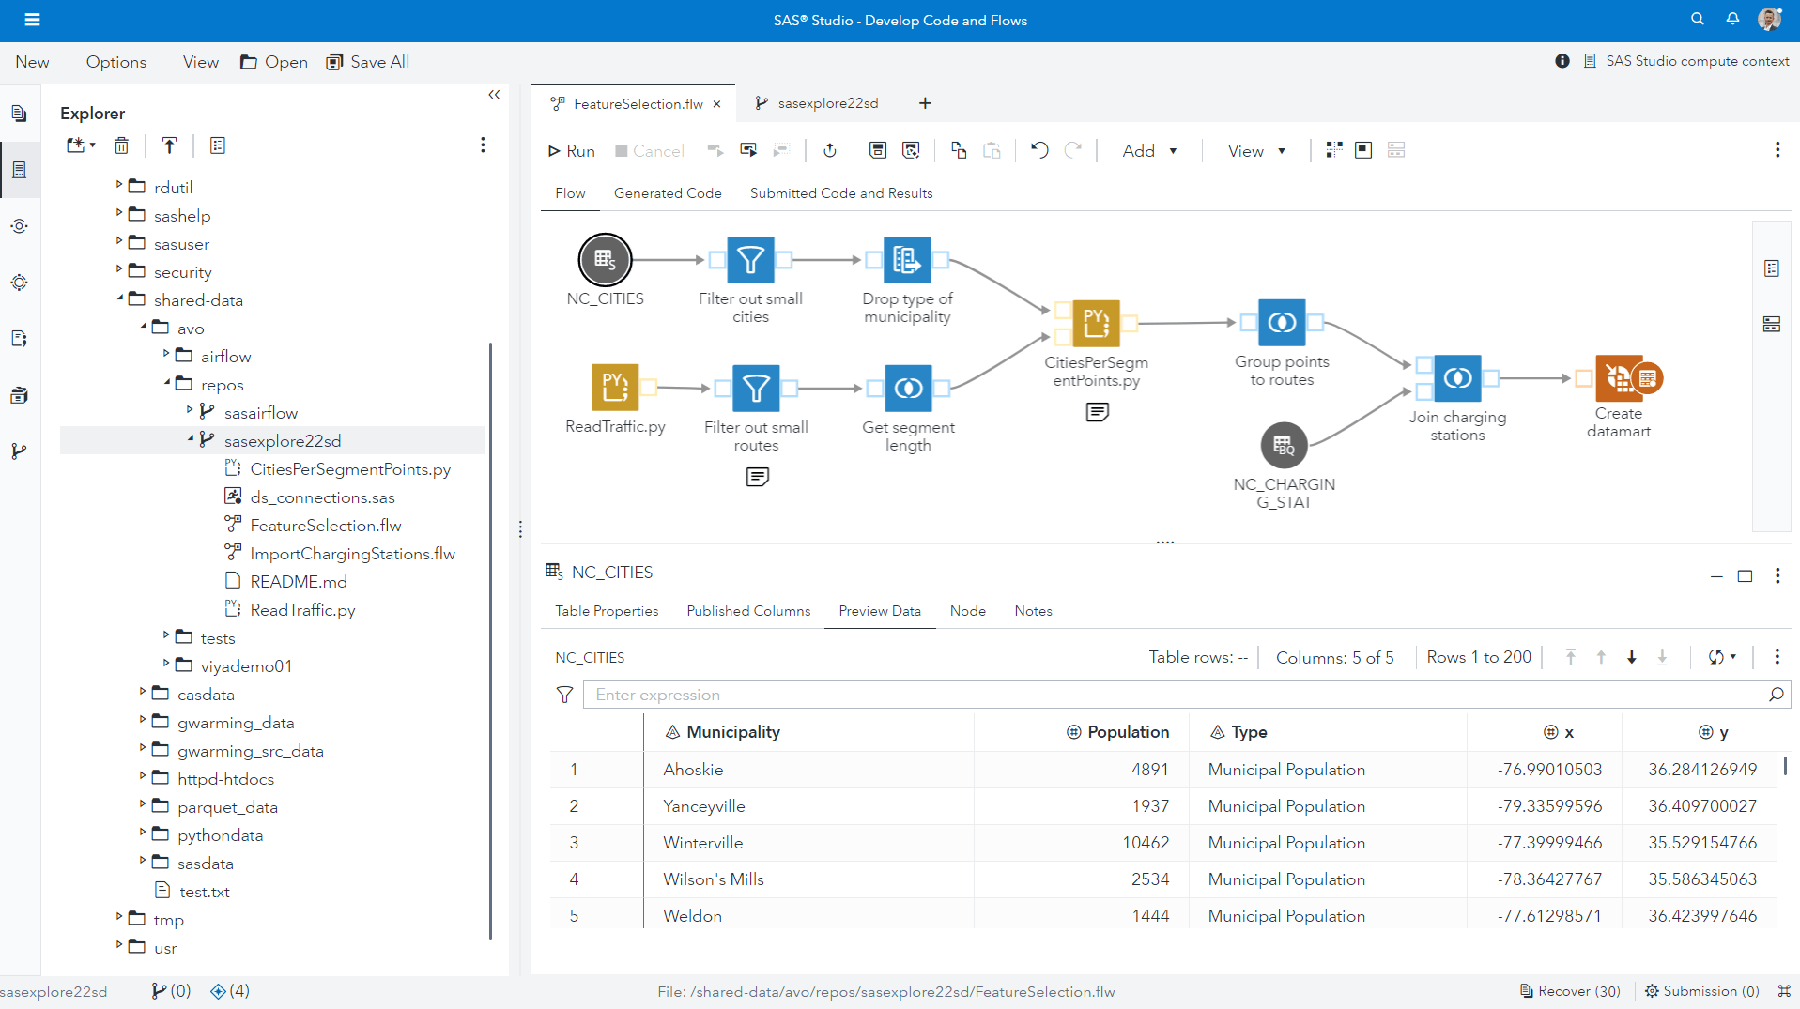
Task: Select the ReadTraffic.py node in the flow
Action: coord(615,388)
